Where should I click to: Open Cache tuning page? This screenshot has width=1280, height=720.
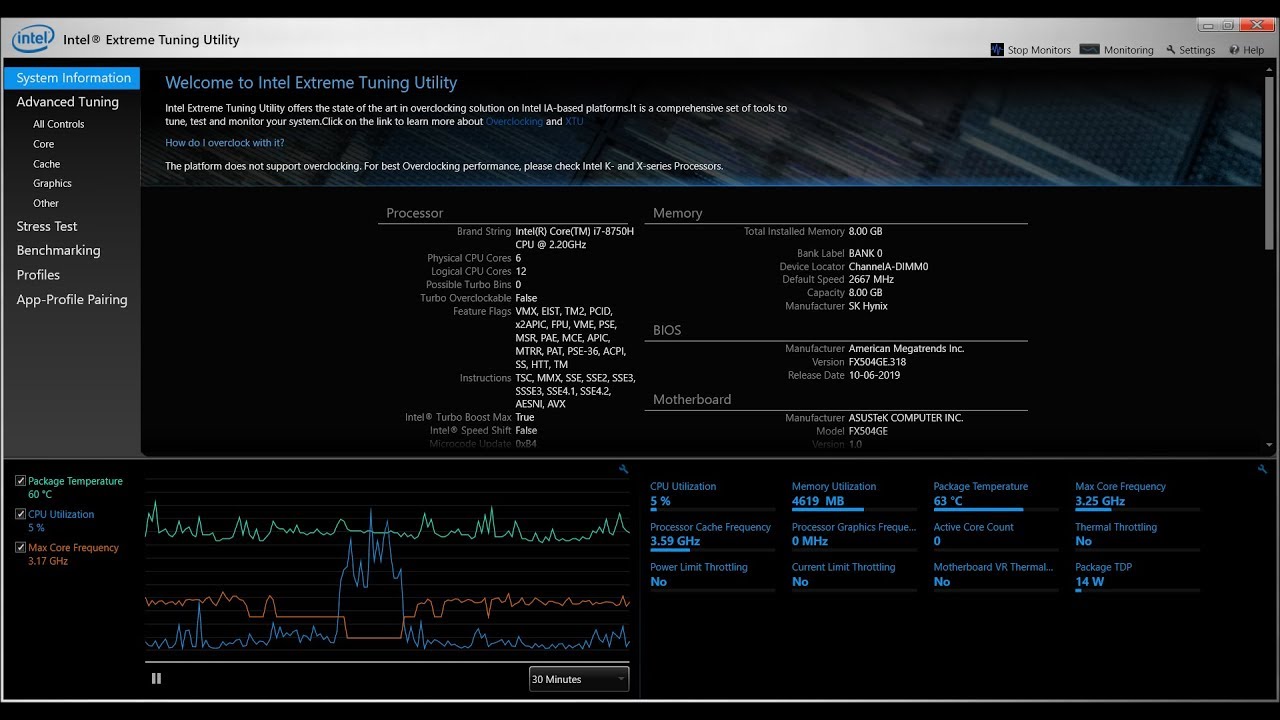(47, 164)
